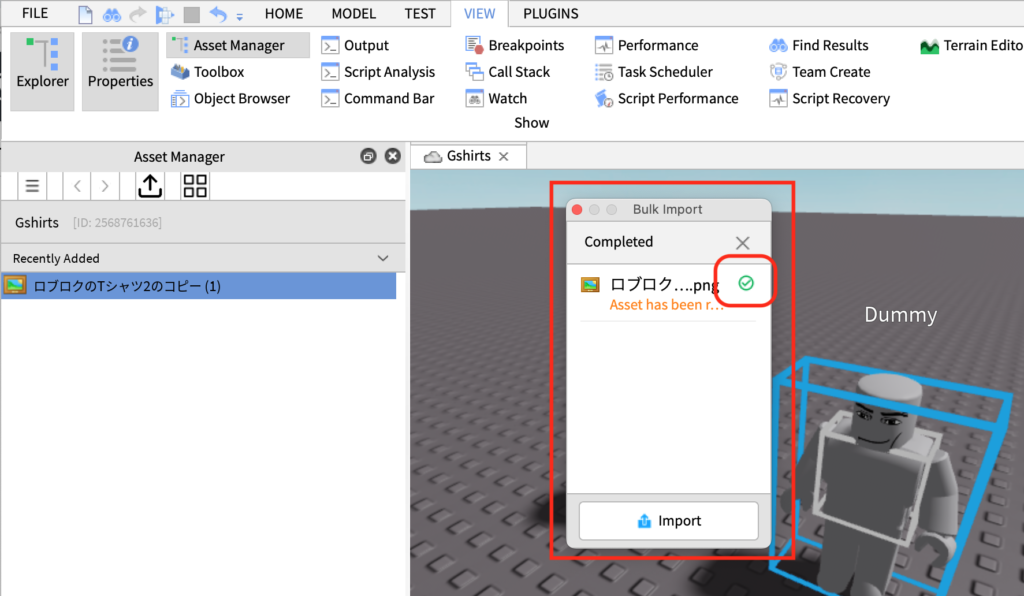Open Script Analysis window
Image resolution: width=1024 pixels, height=596 pixels.
point(378,72)
